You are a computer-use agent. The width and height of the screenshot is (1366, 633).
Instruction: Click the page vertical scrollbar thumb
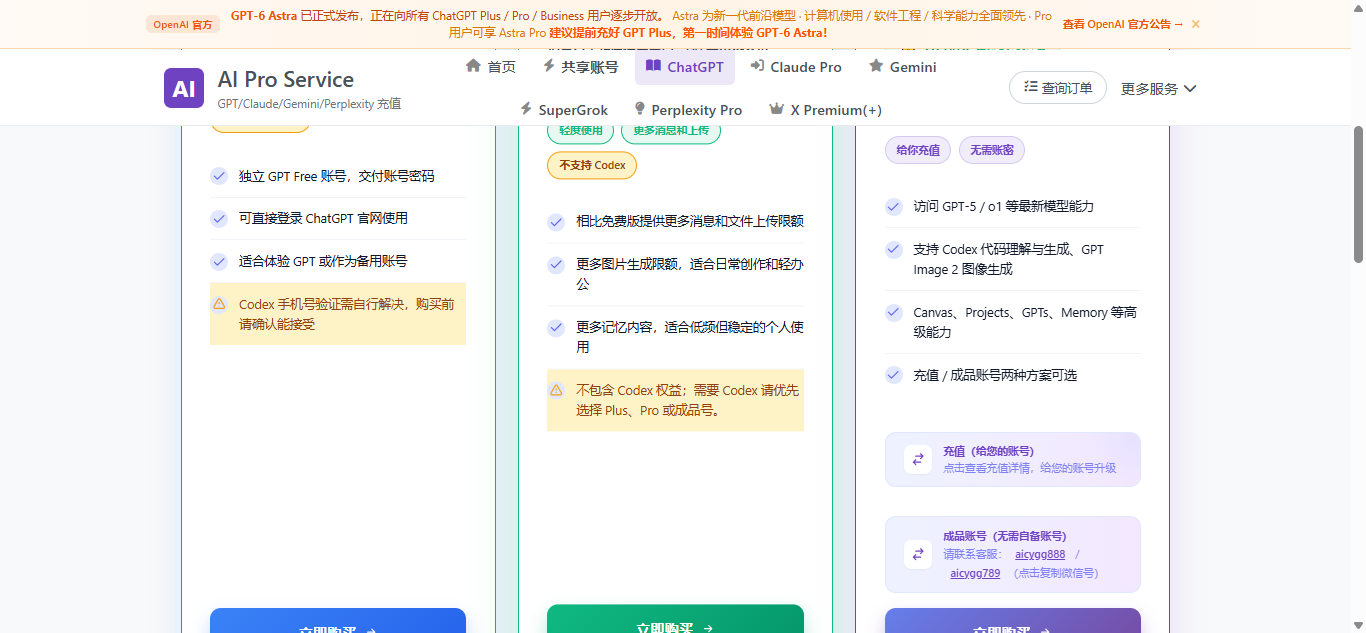1359,193
